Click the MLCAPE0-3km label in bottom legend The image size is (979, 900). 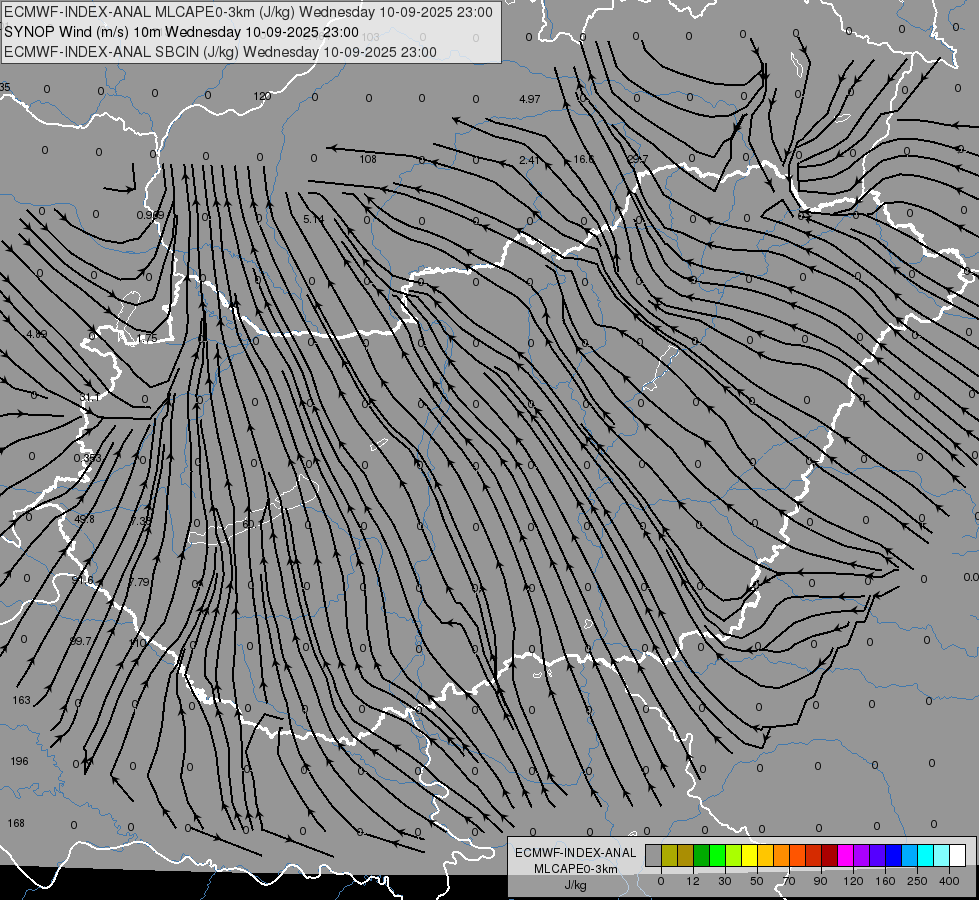coord(576,869)
